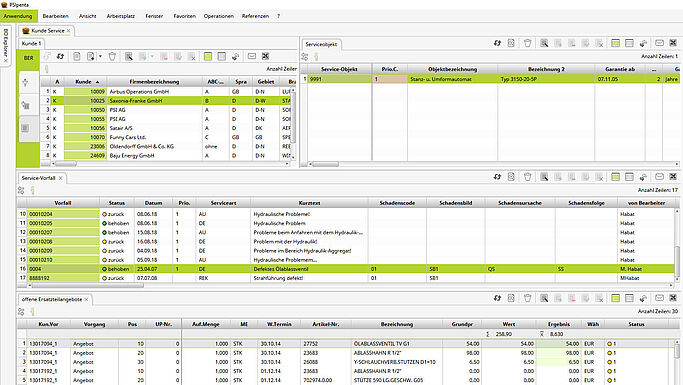Toggle table view in Kunde 1 toolbar
683x385 pixels.
208,57
